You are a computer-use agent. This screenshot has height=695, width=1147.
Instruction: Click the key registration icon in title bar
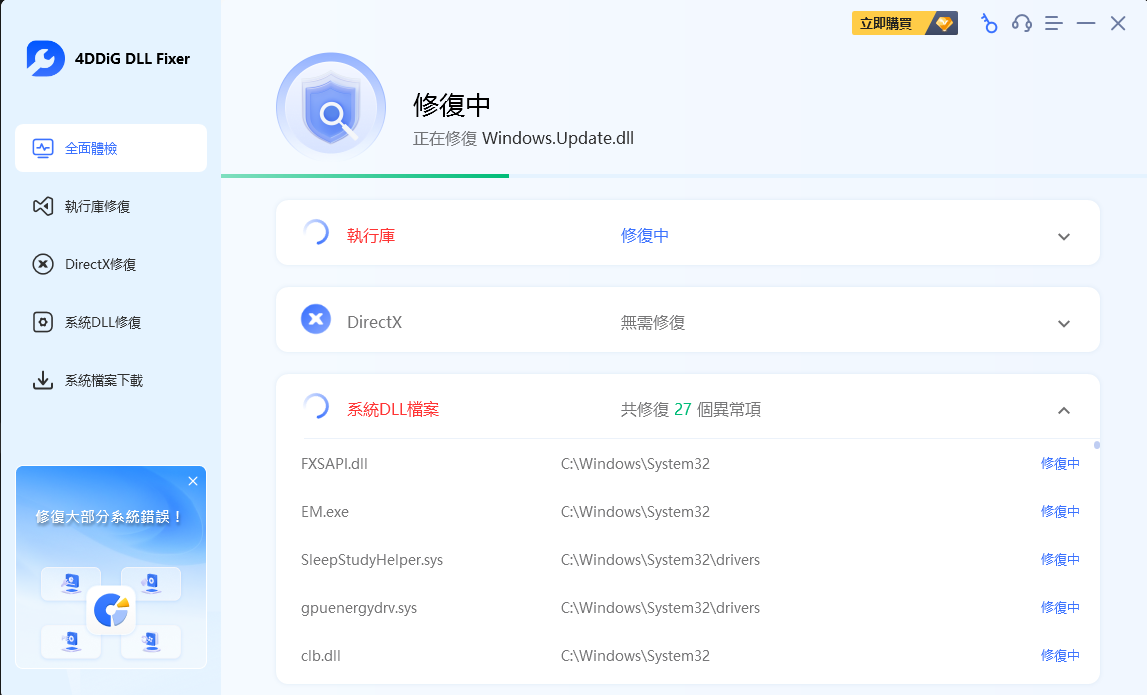989,23
